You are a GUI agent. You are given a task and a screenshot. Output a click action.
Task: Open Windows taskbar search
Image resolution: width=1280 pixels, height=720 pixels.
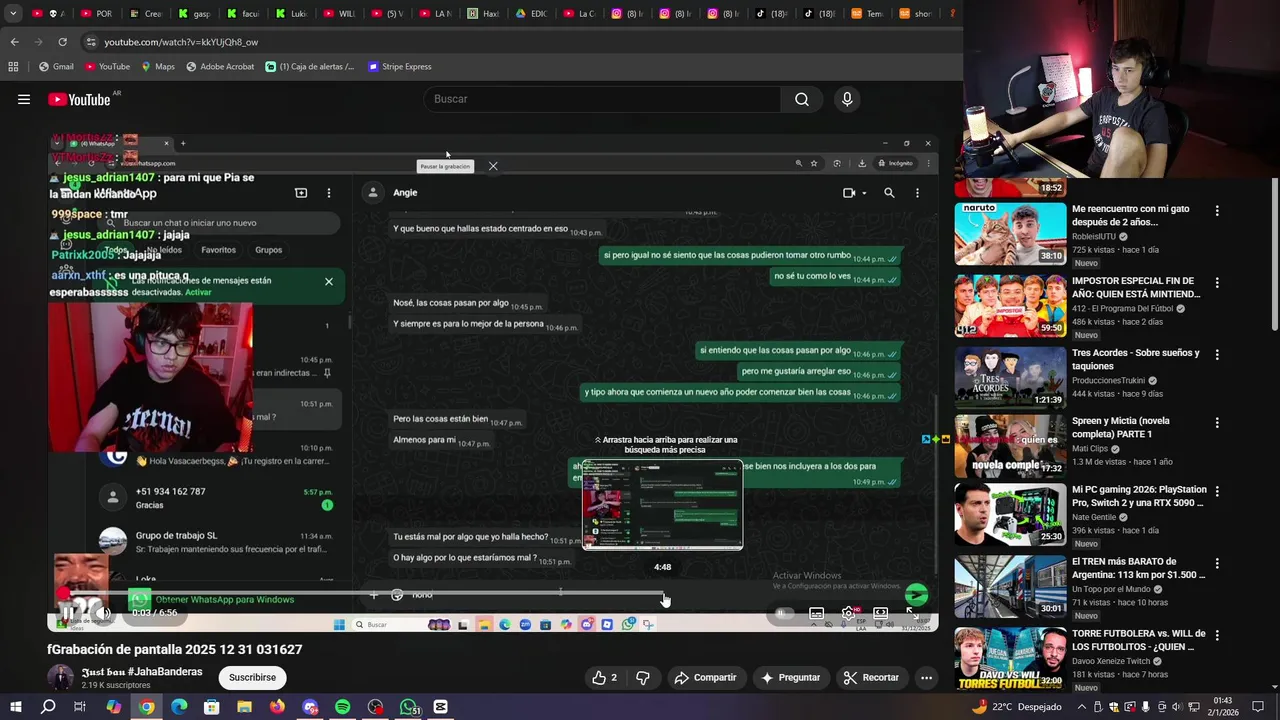pyautogui.click(x=48, y=707)
